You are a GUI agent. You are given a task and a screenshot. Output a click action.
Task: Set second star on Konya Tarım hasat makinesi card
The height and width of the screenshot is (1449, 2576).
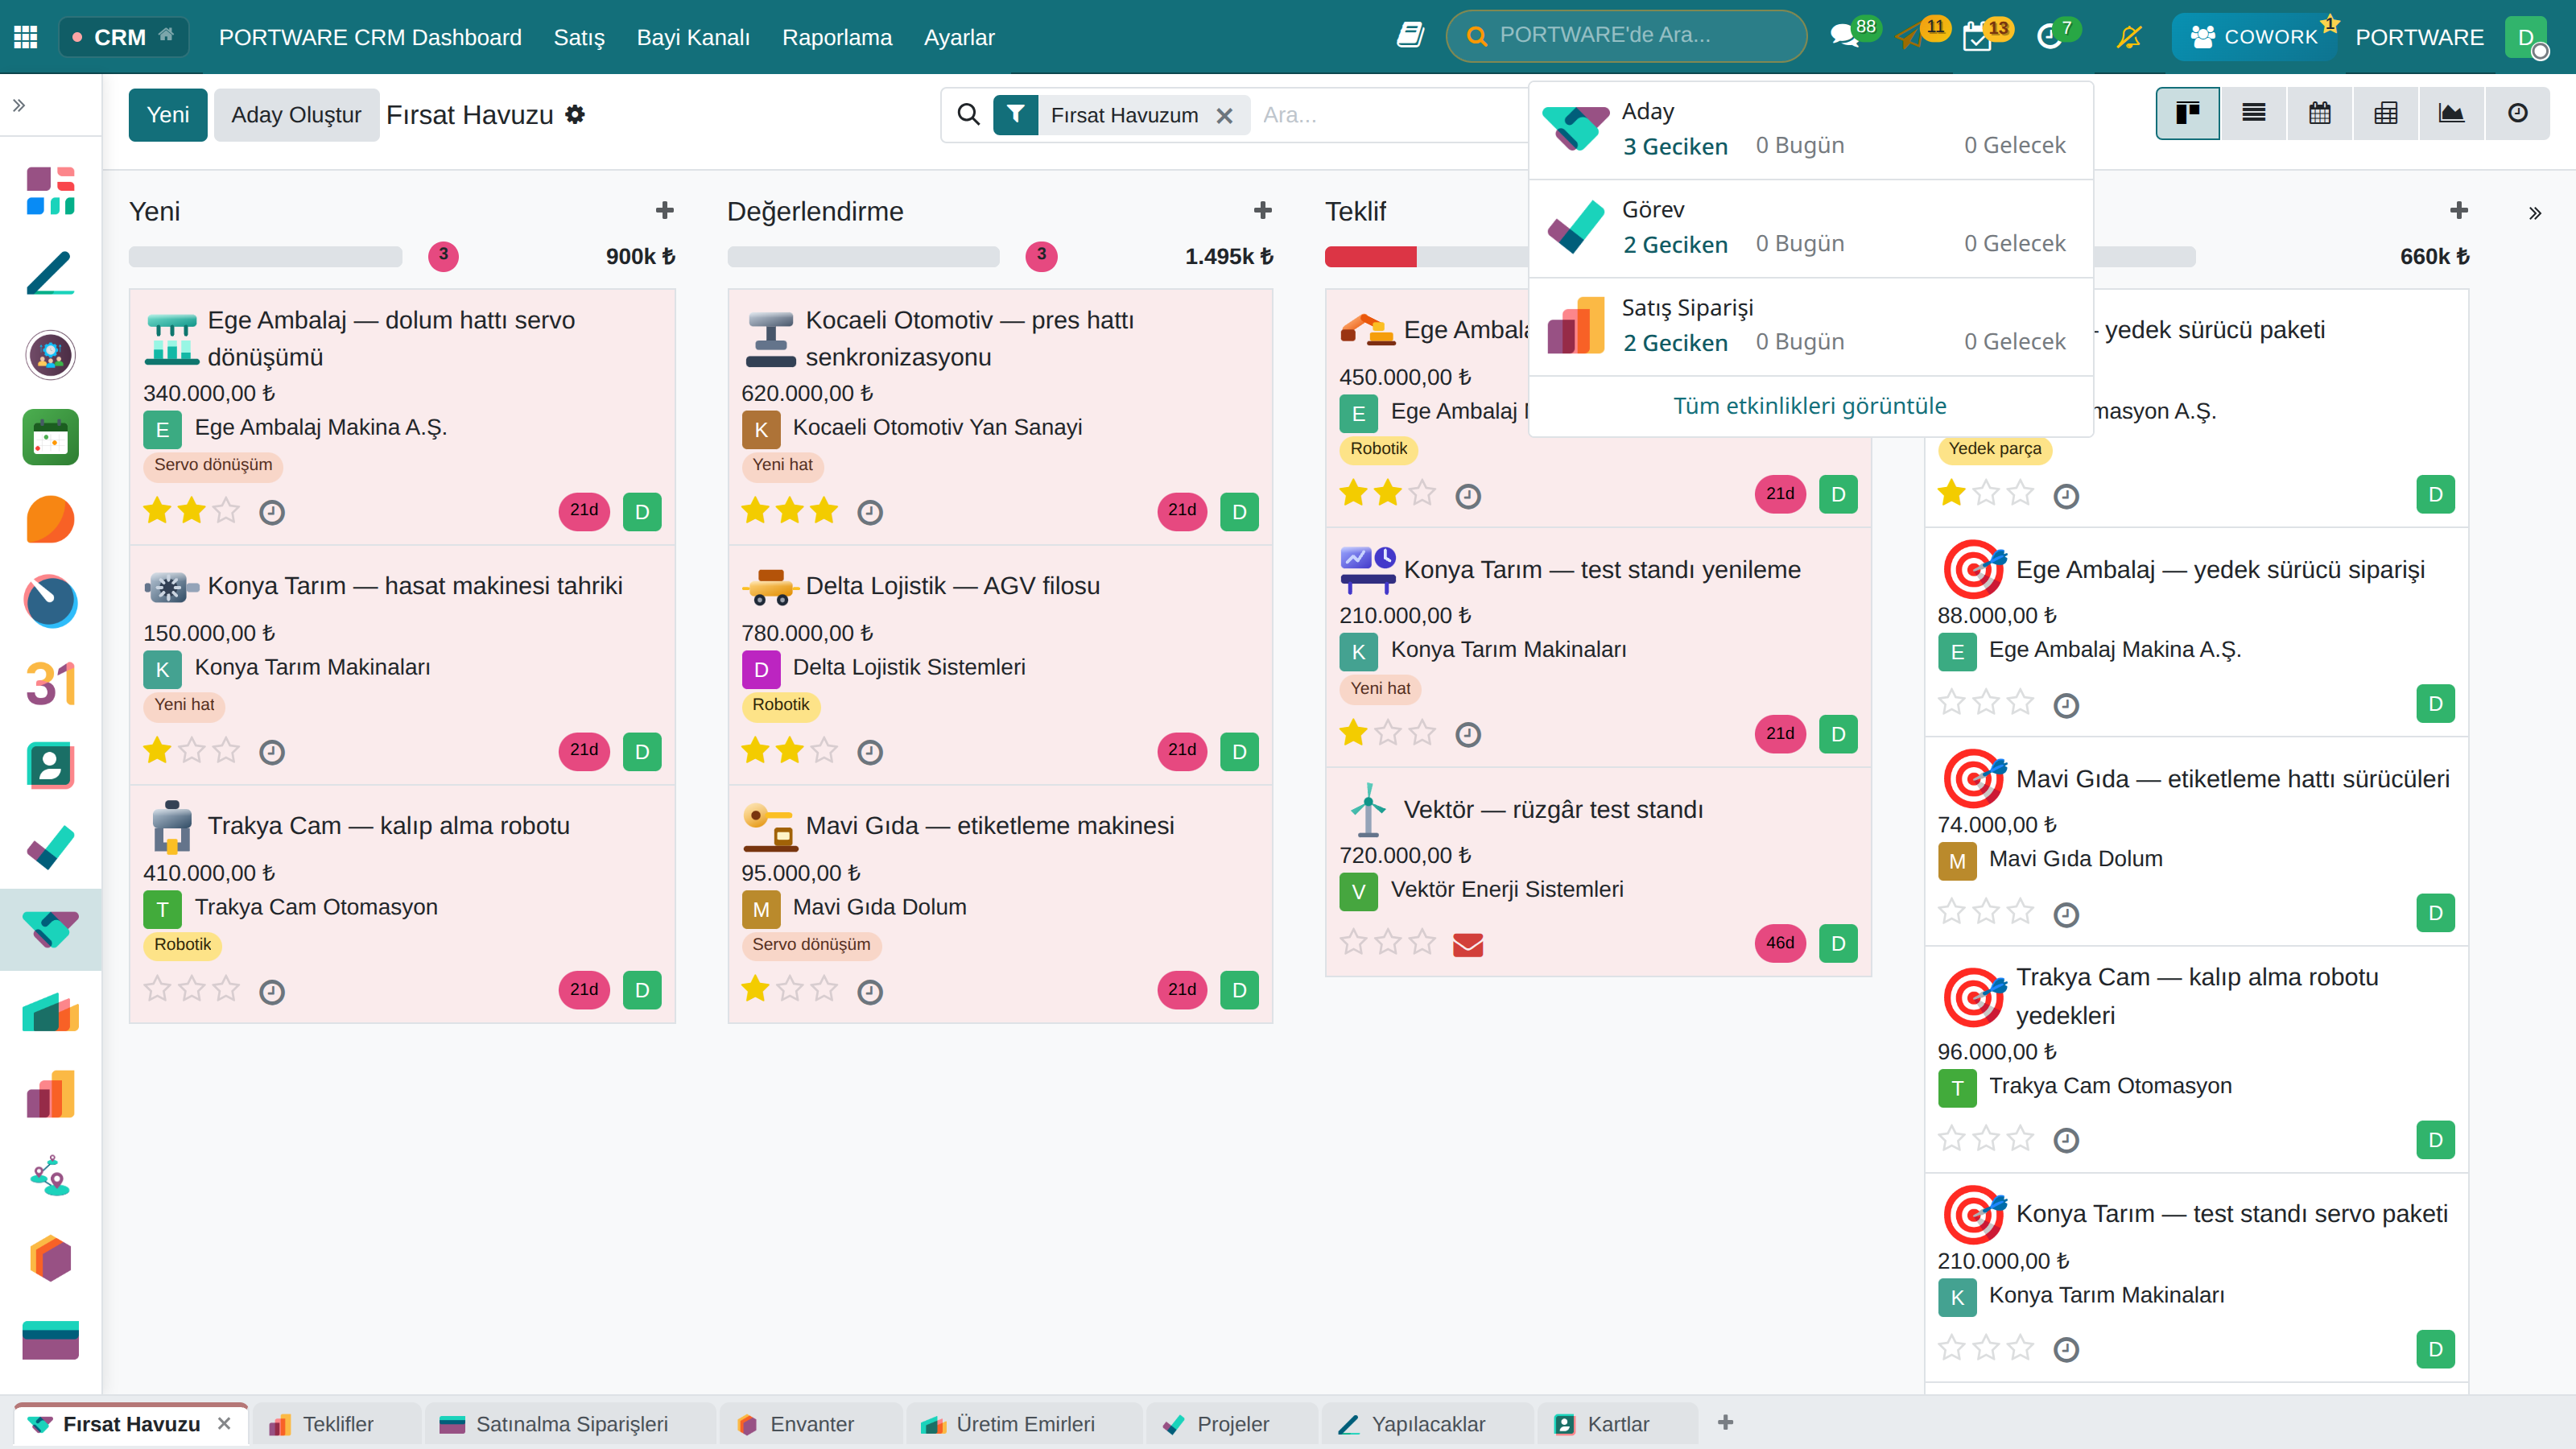(192, 750)
